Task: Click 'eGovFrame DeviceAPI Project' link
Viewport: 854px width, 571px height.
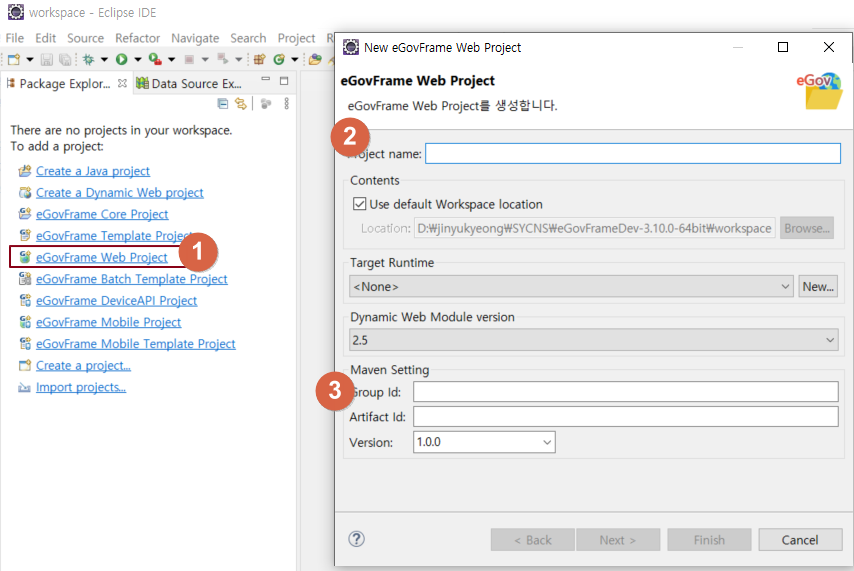Action: pos(117,301)
